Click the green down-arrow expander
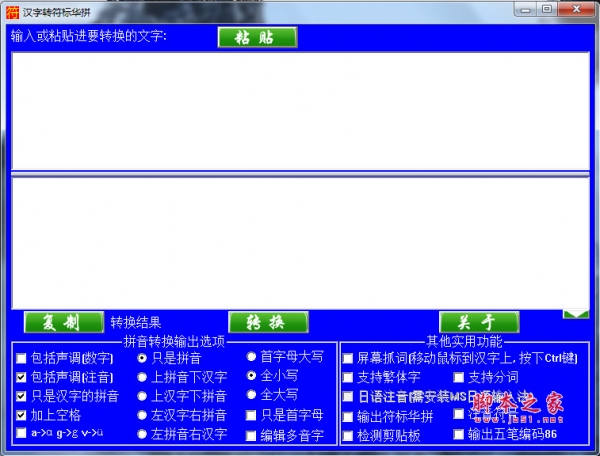 pyautogui.click(x=576, y=314)
